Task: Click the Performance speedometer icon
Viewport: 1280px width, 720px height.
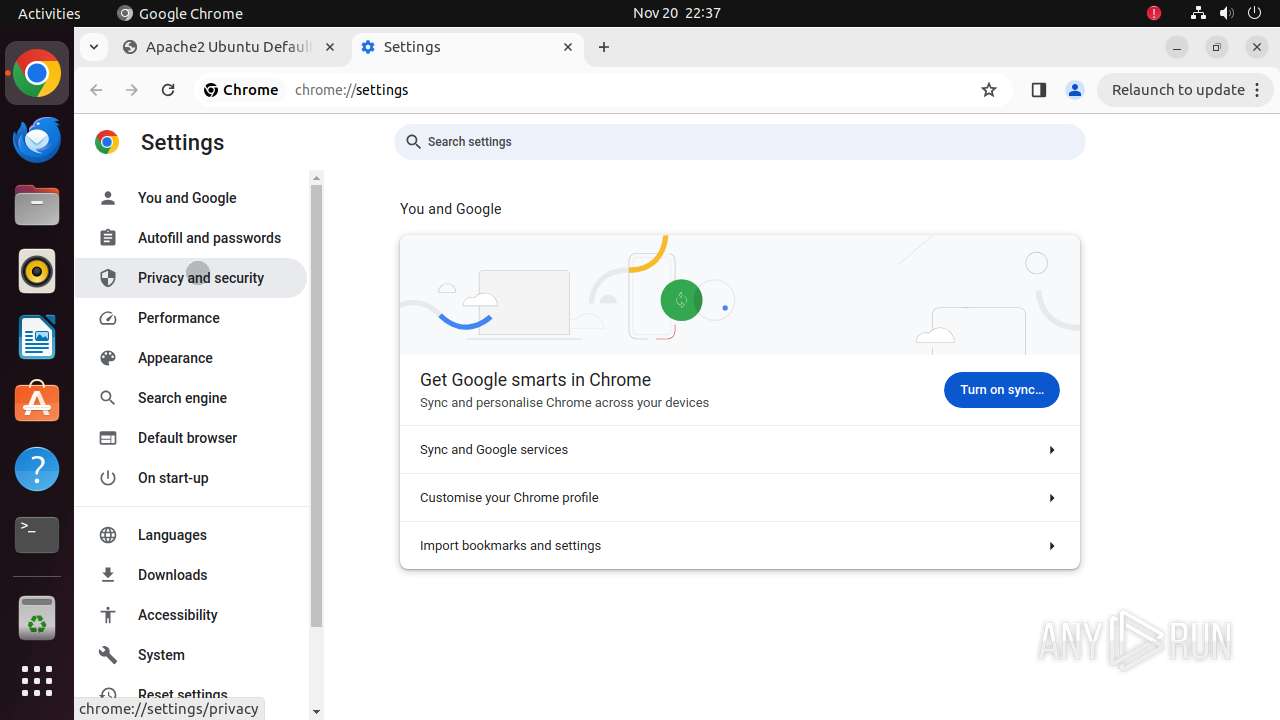Action: [x=108, y=318]
